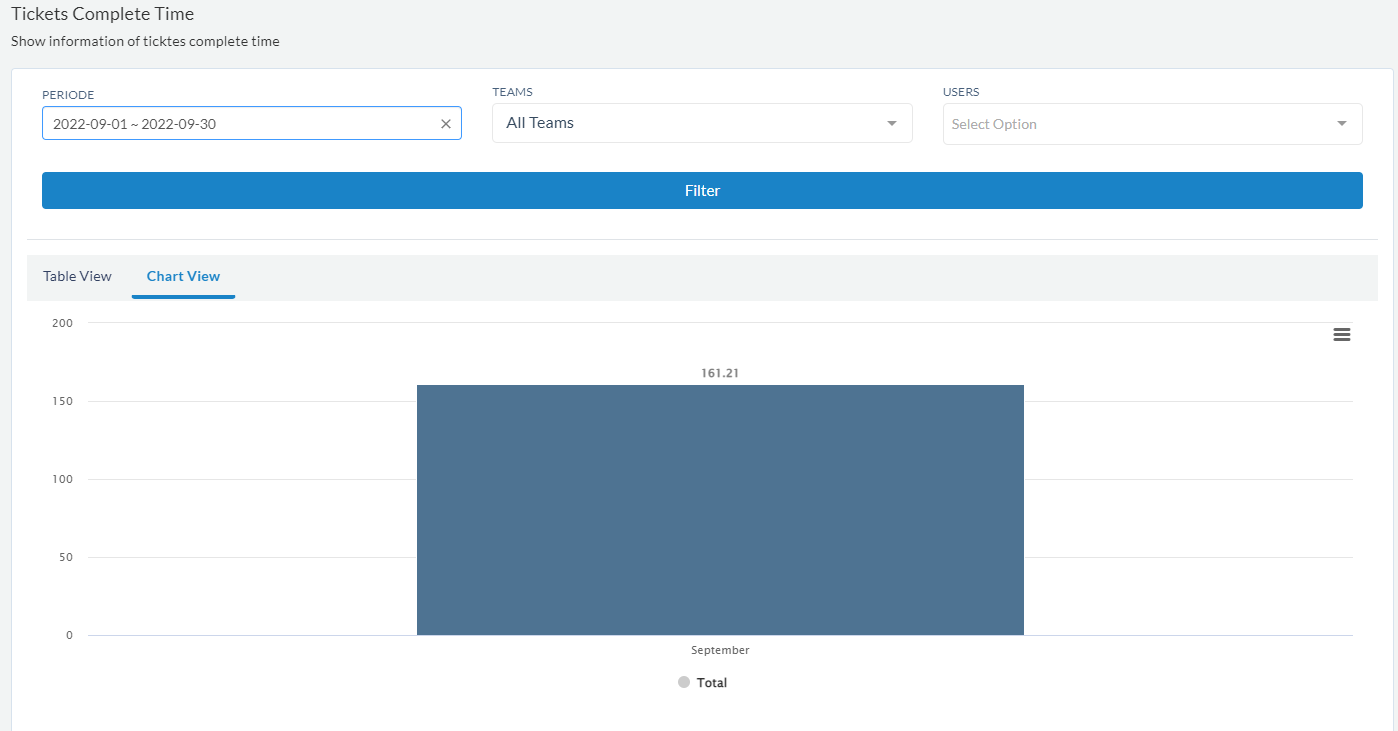Click the Total legend text
The height and width of the screenshot is (731, 1398).
pos(712,683)
